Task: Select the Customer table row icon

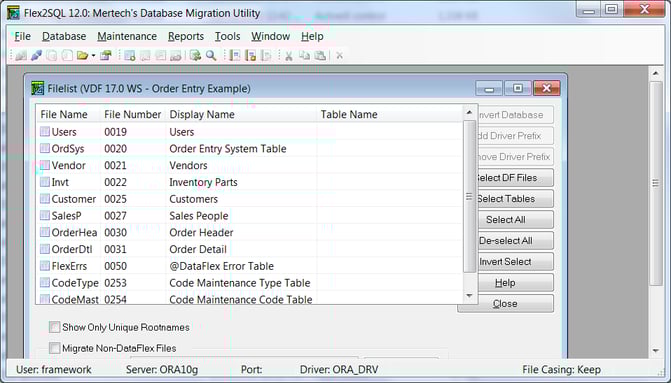Action: coord(45,199)
